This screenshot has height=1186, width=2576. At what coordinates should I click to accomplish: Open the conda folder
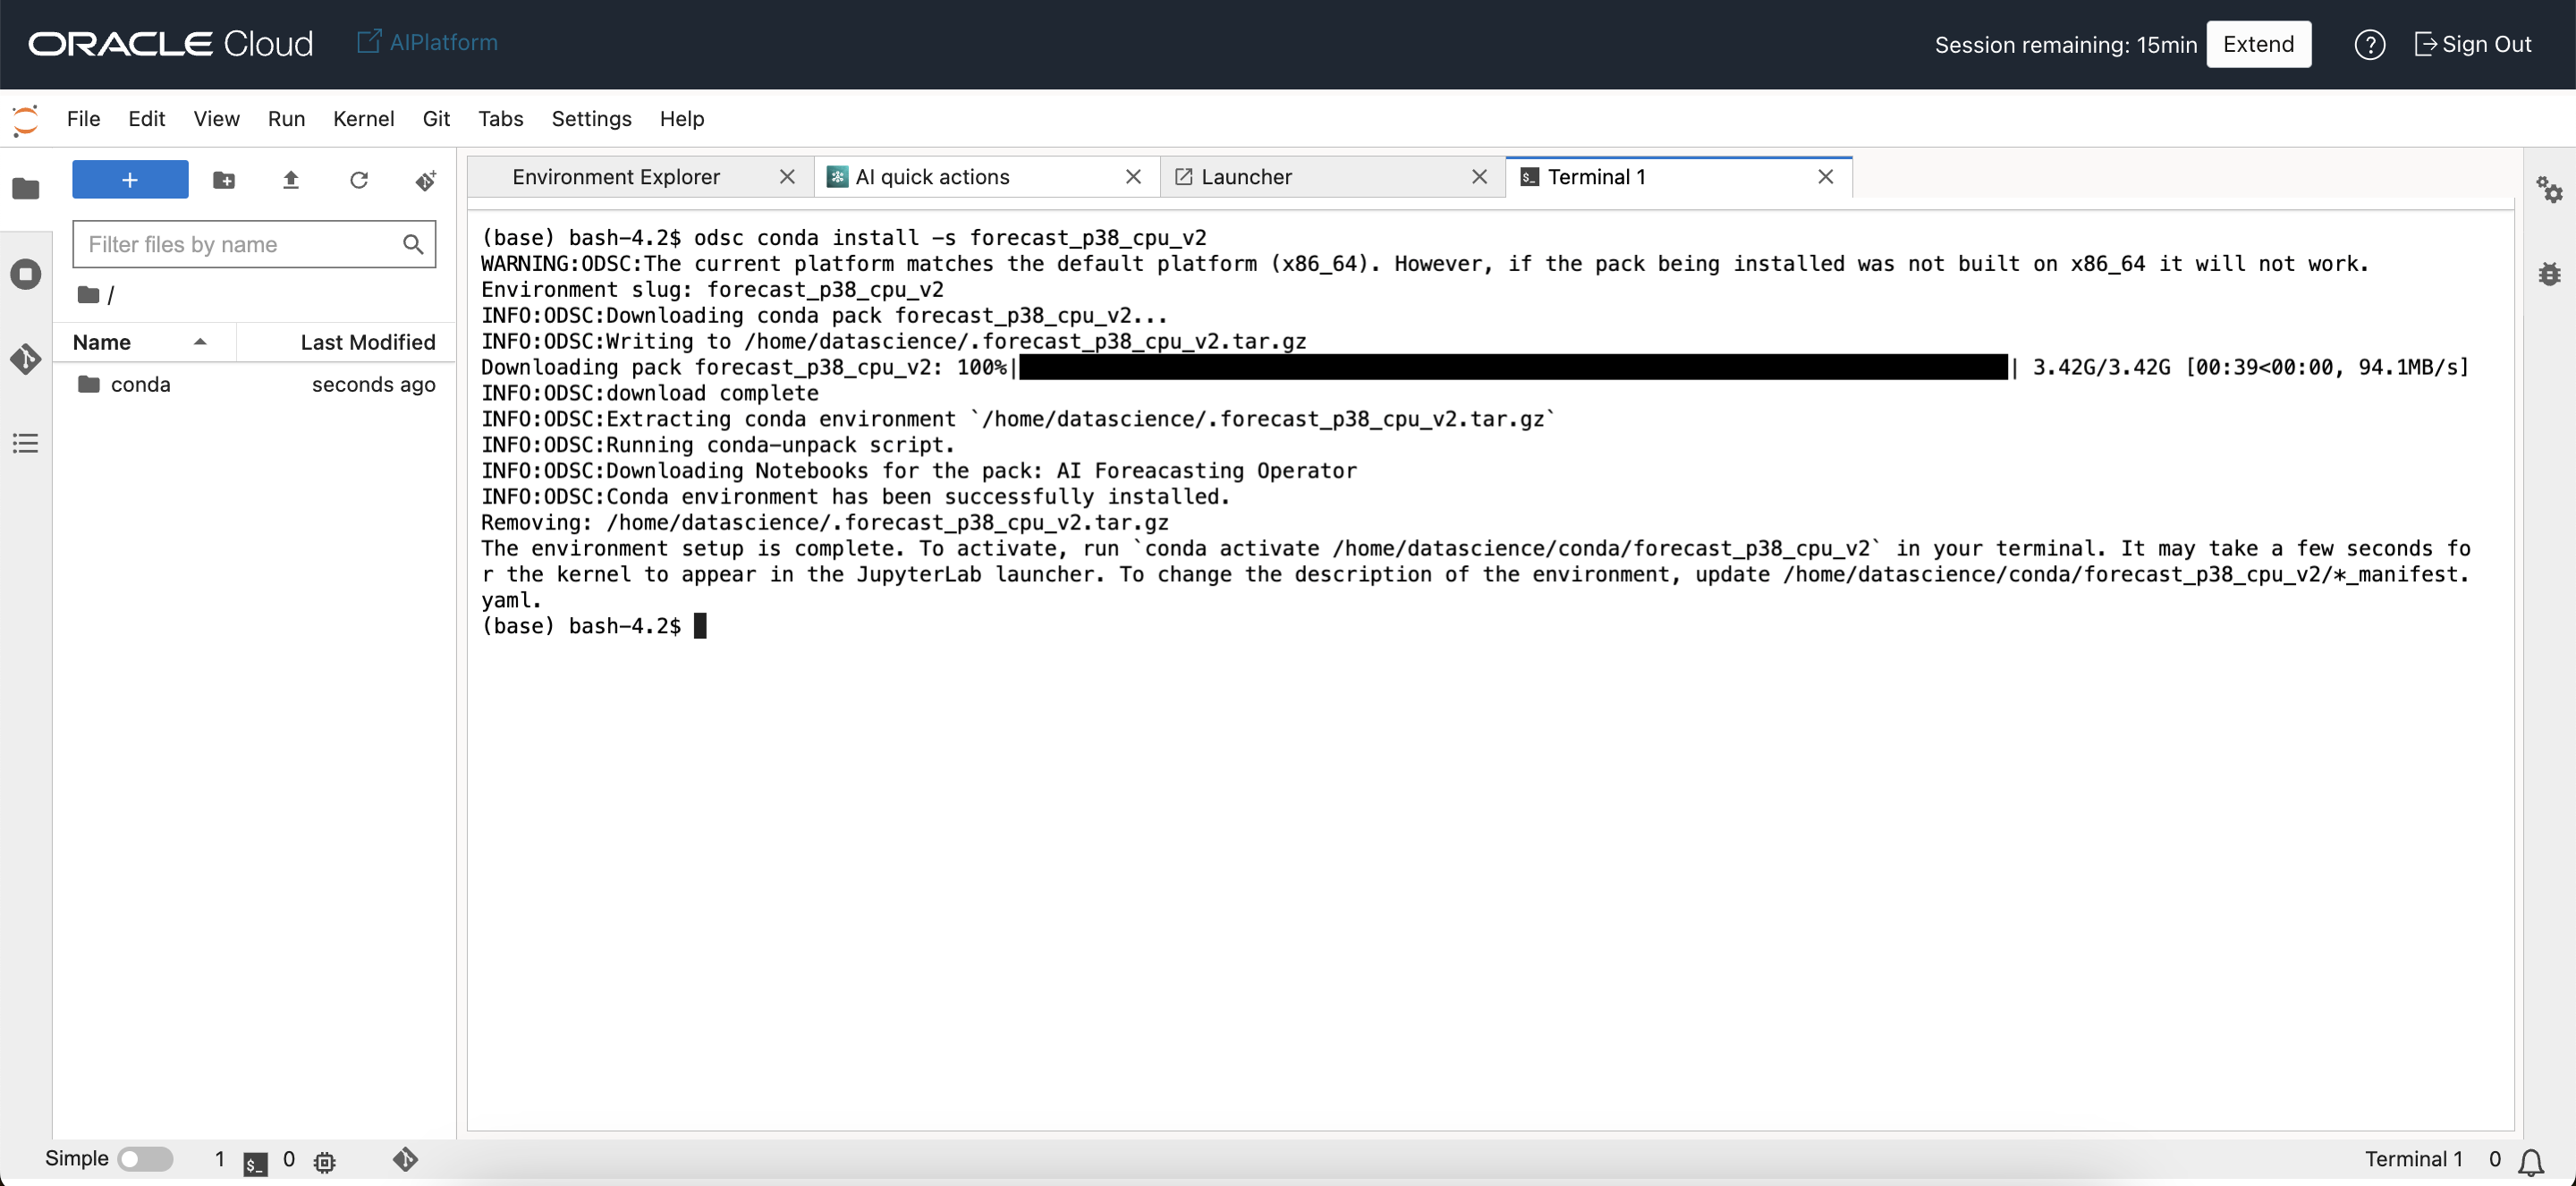140,384
